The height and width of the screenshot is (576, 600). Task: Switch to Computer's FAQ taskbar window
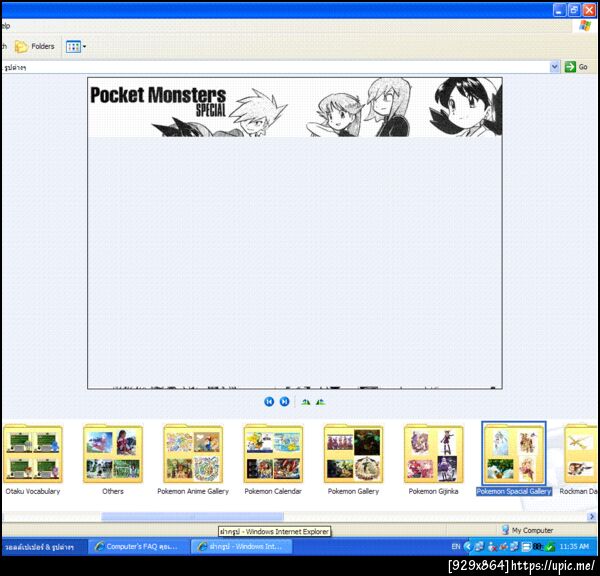(x=138, y=547)
